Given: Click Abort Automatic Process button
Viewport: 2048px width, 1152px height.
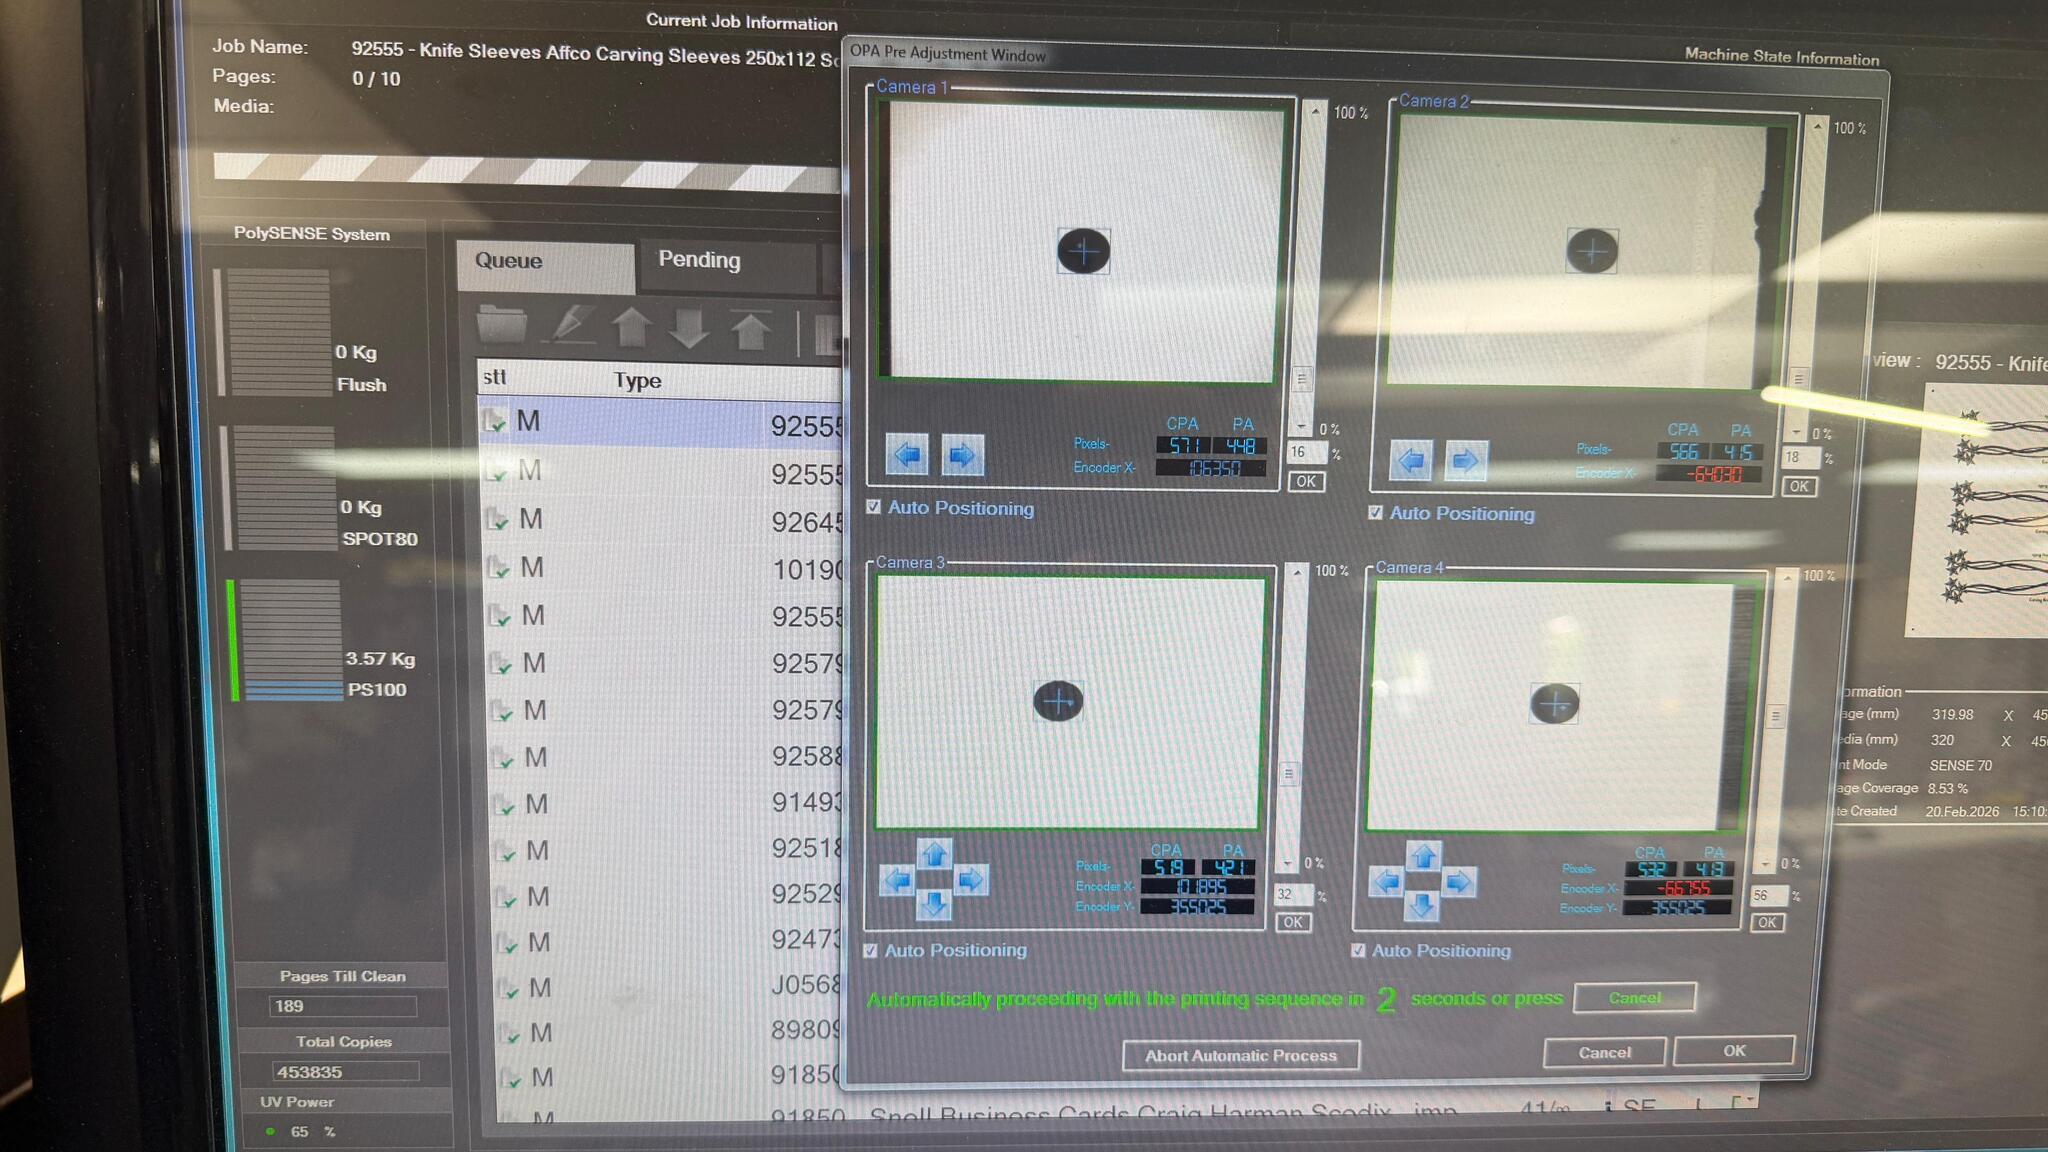Looking at the screenshot, I should pos(1241,1055).
